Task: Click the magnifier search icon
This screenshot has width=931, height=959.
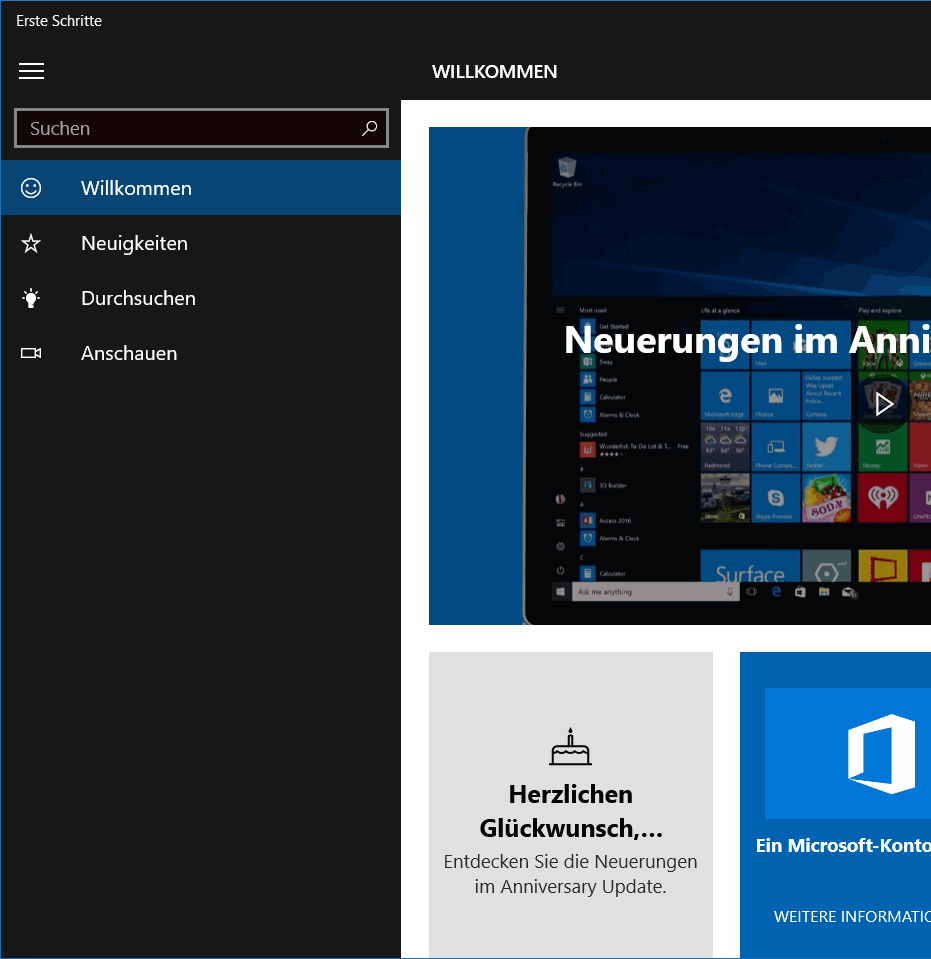Action: (369, 128)
